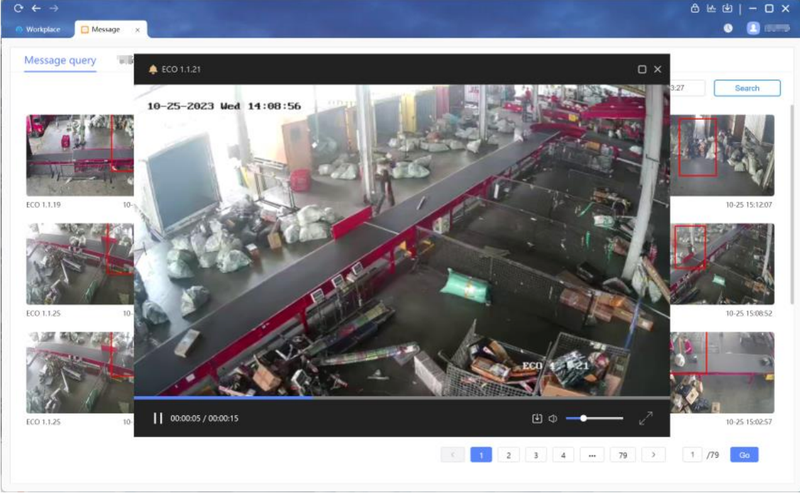This screenshot has height=493, width=800.
Task: Go to page 2 of results
Action: click(508, 455)
